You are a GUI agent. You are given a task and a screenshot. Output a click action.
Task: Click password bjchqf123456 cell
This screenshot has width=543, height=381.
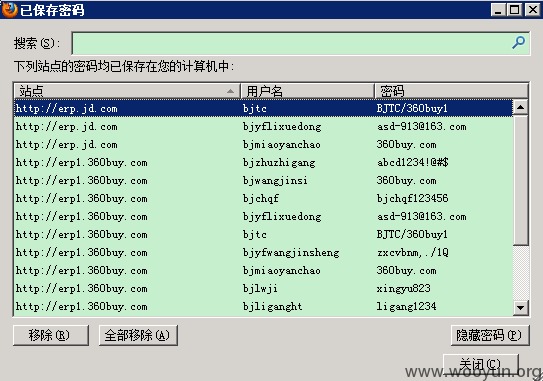click(412, 198)
